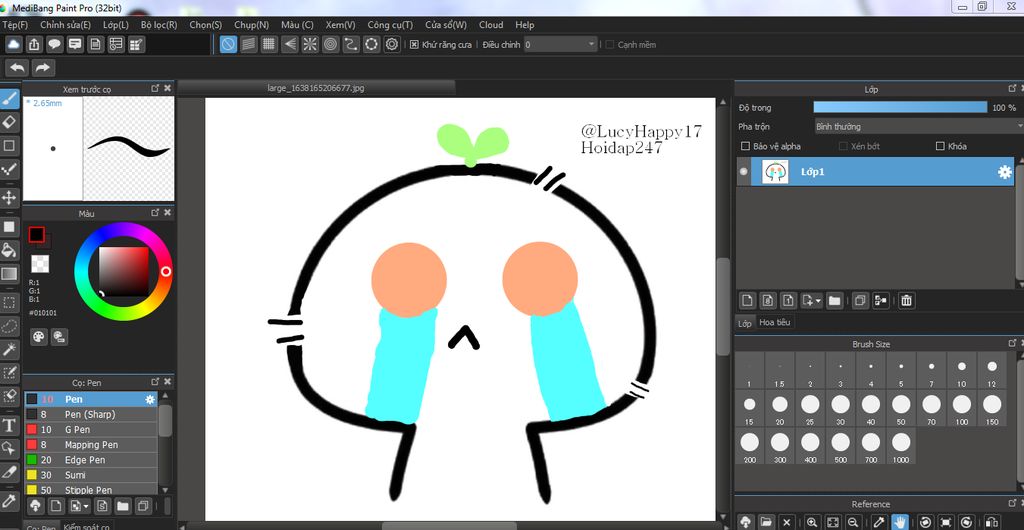The image size is (1024, 530).
Task: Select the G Pen brush
Action: coord(91,429)
